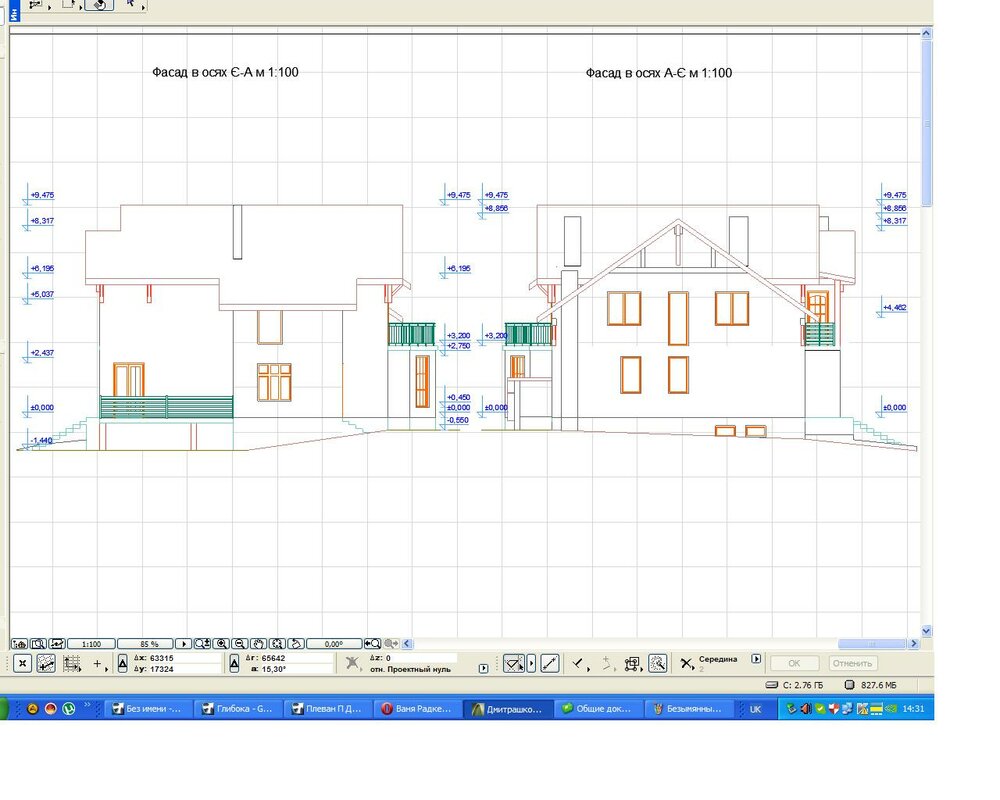Click the zoom out magnifier icon
Screen dimensions: 1000x800
239,644
